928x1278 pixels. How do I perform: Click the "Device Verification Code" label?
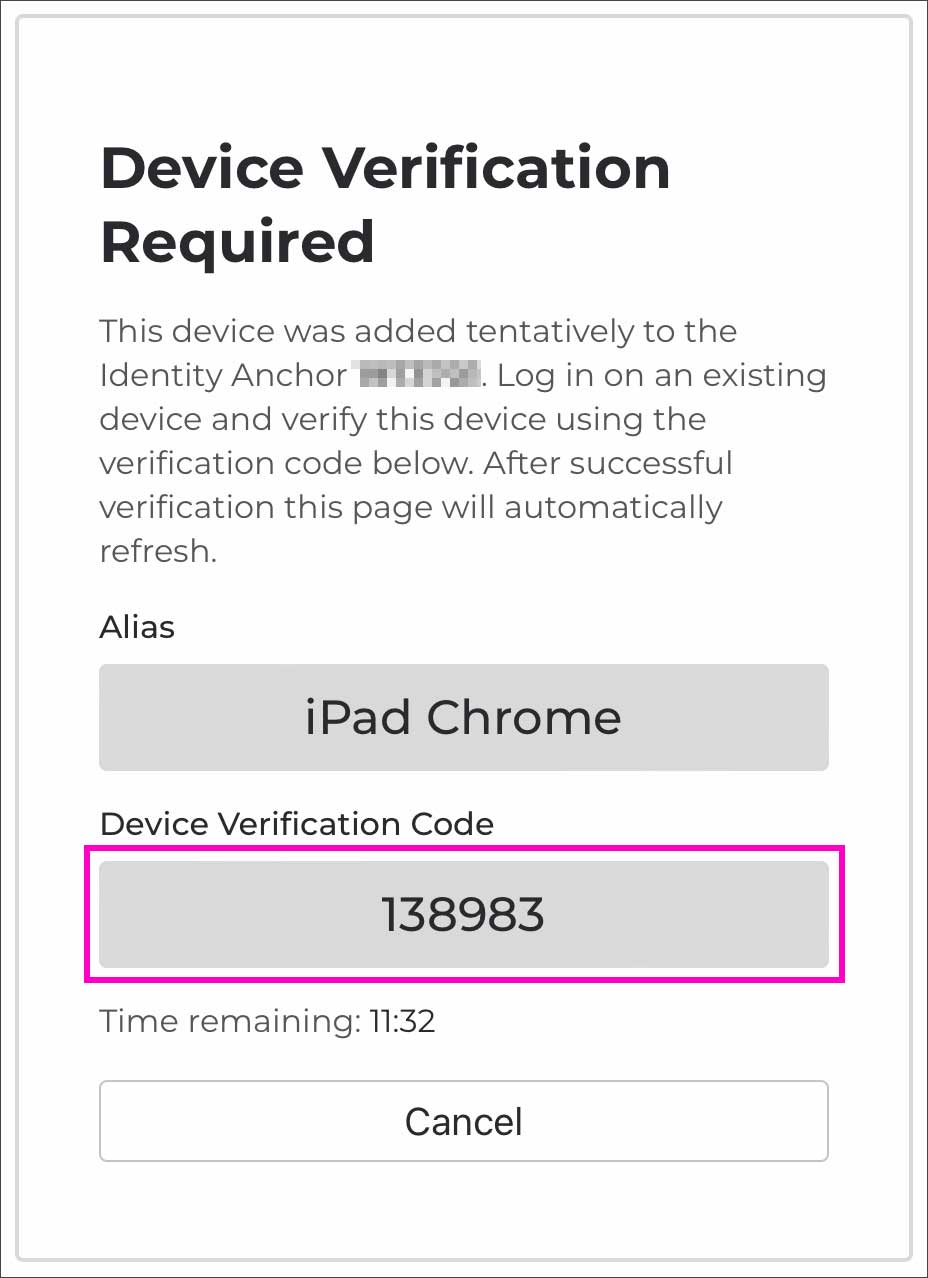tap(297, 824)
